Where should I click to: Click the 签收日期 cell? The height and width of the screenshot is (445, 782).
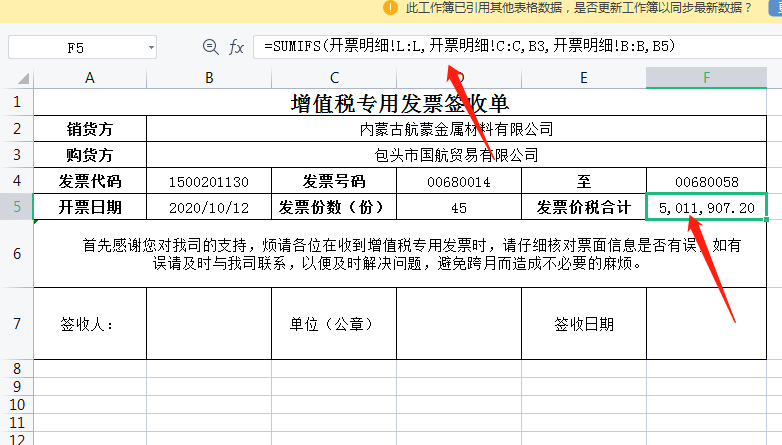pos(584,324)
